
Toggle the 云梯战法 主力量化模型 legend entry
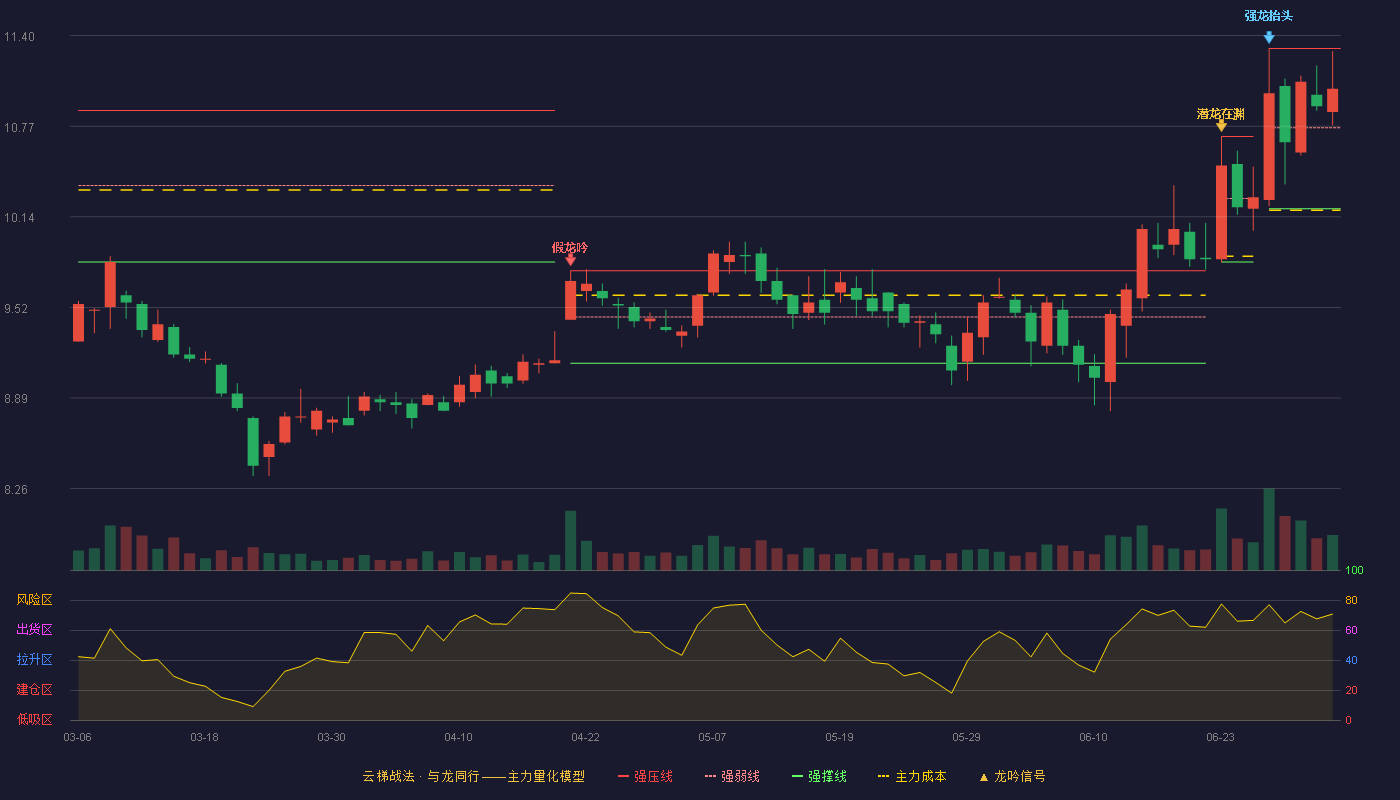[473, 776]
